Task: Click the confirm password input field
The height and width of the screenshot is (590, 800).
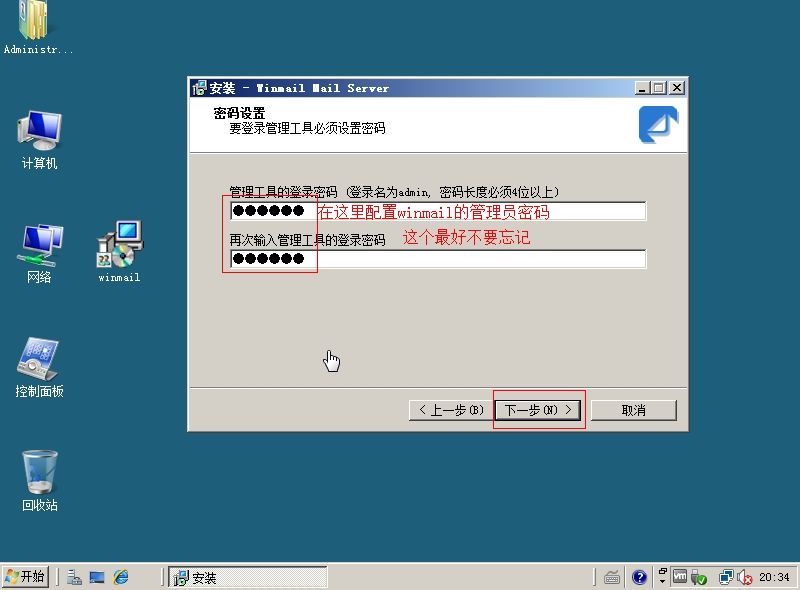Action: point(437,259)
